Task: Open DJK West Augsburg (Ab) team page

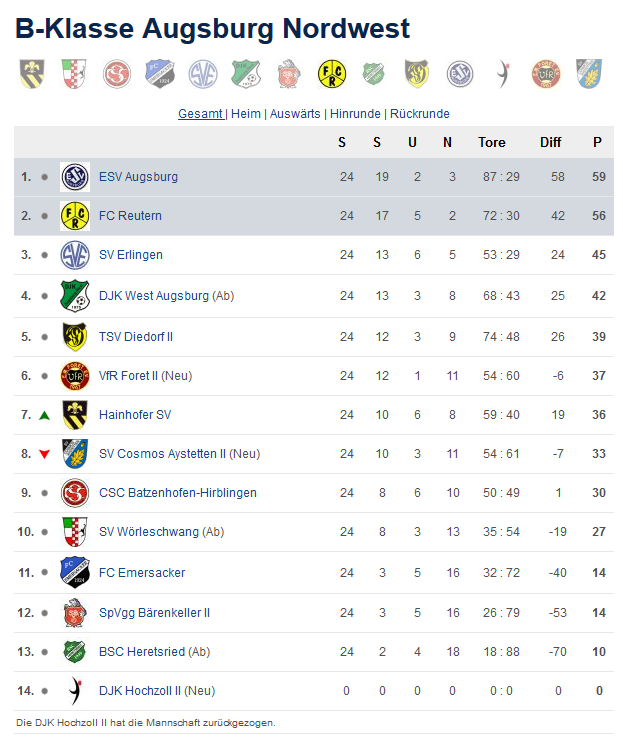Action: 166,296
